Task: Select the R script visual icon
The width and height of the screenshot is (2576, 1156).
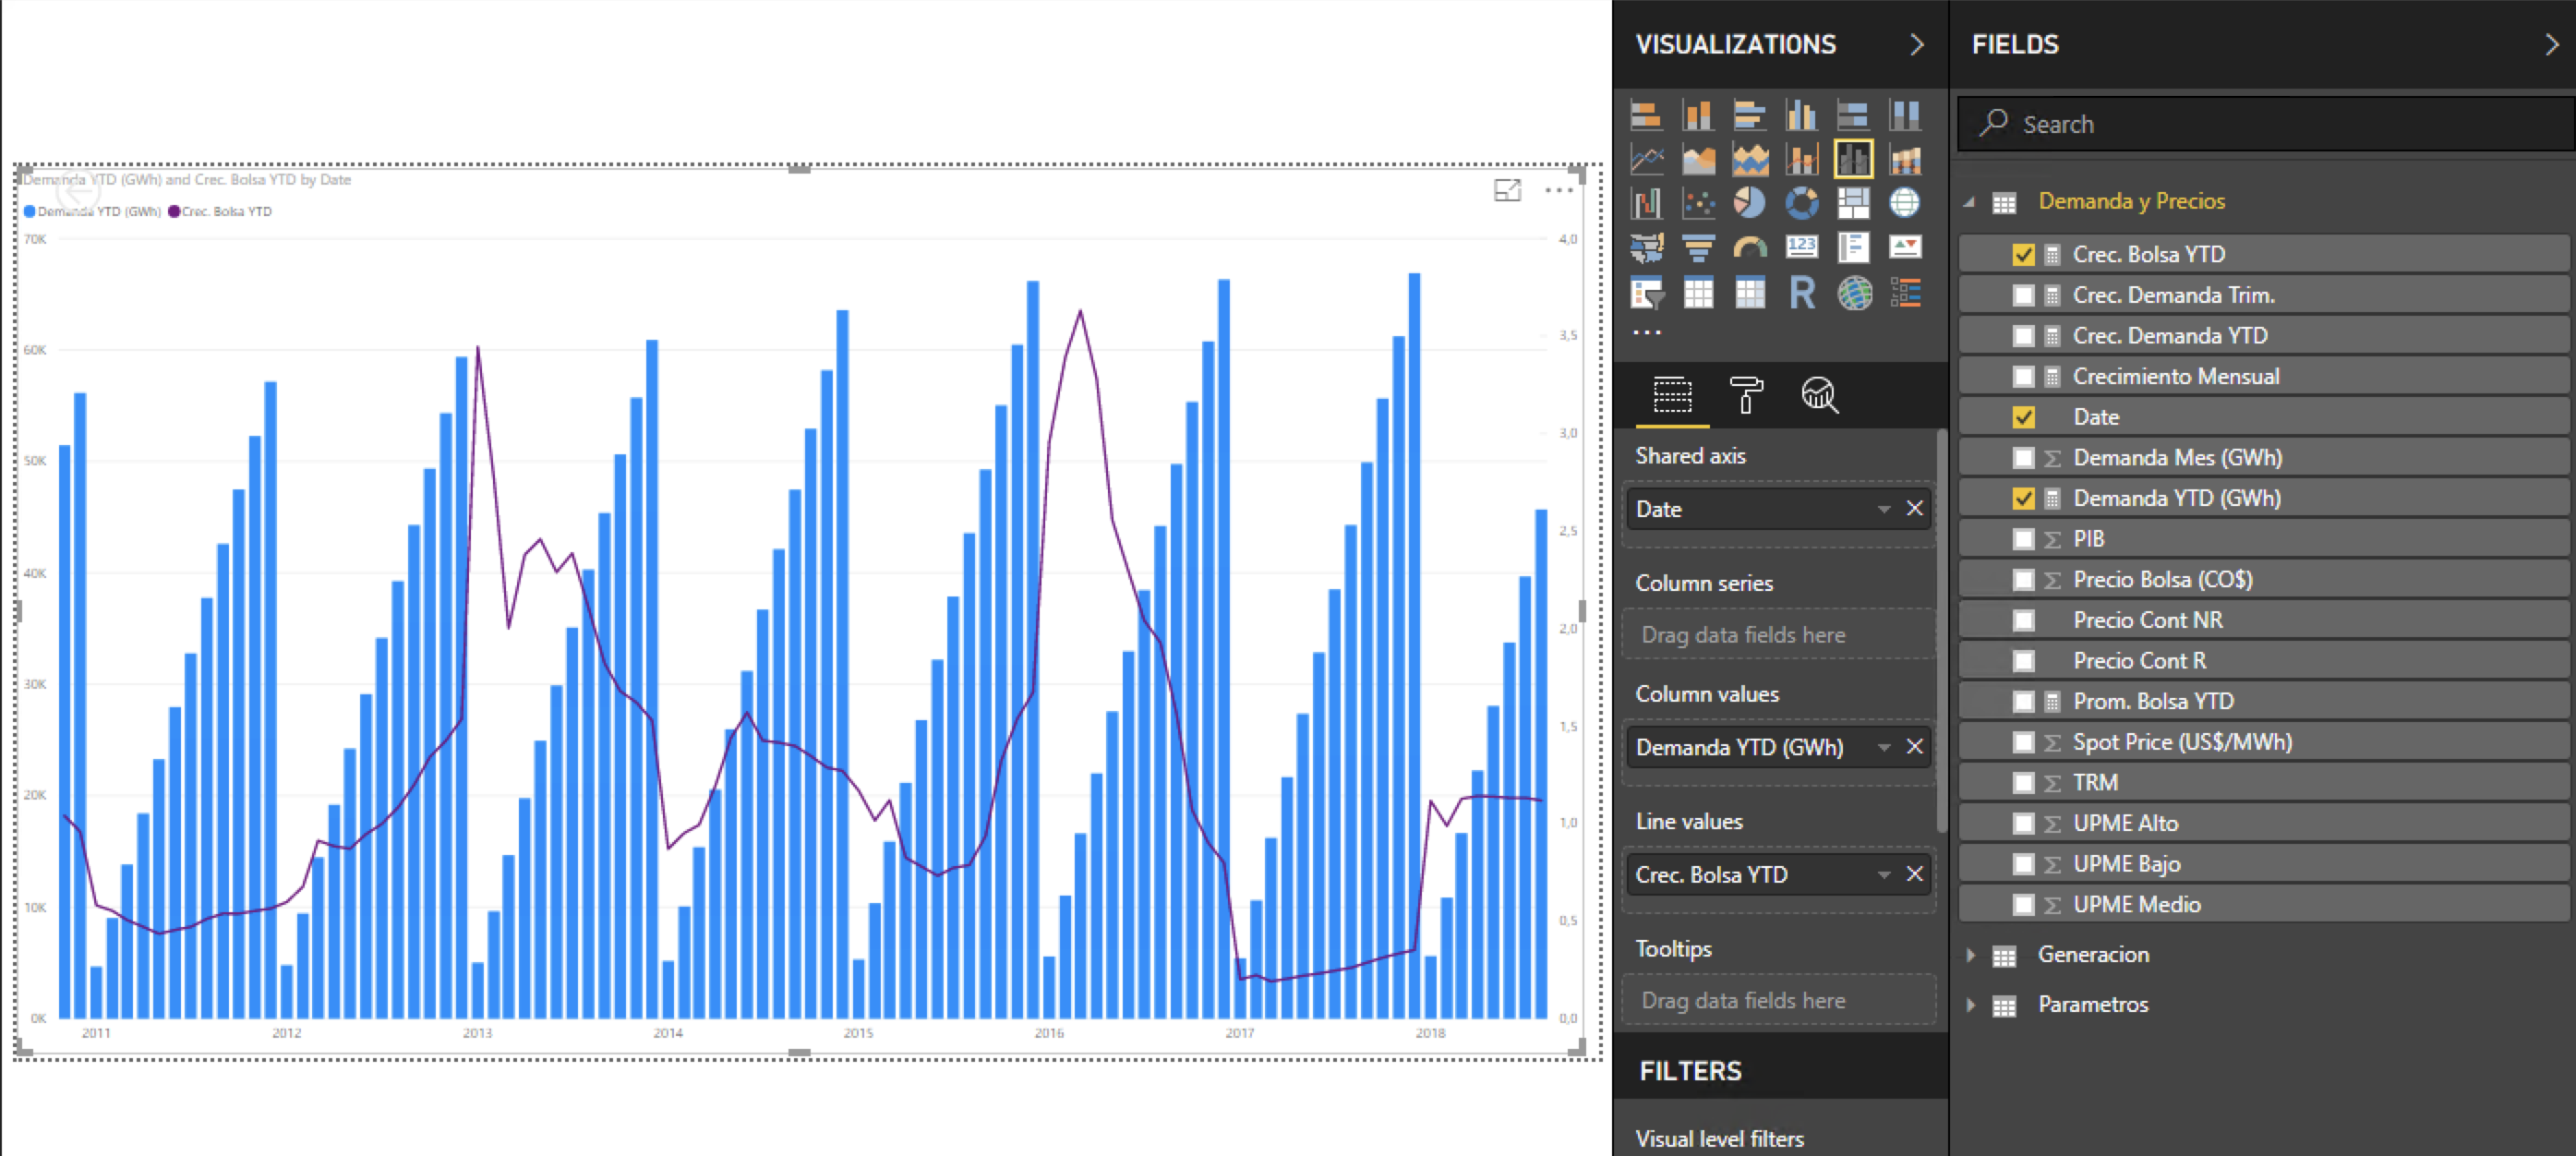Action: click(1801, 293)
